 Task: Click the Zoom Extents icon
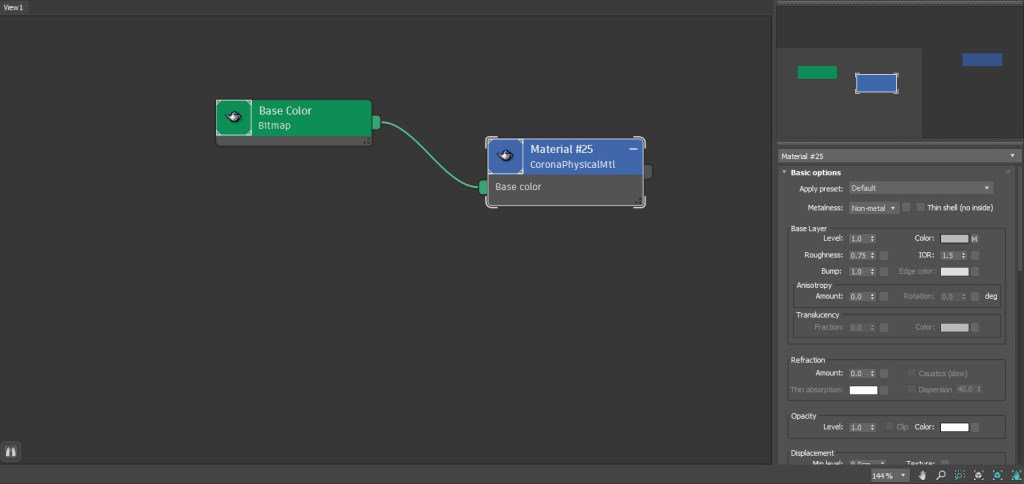[x=979, y=476]
